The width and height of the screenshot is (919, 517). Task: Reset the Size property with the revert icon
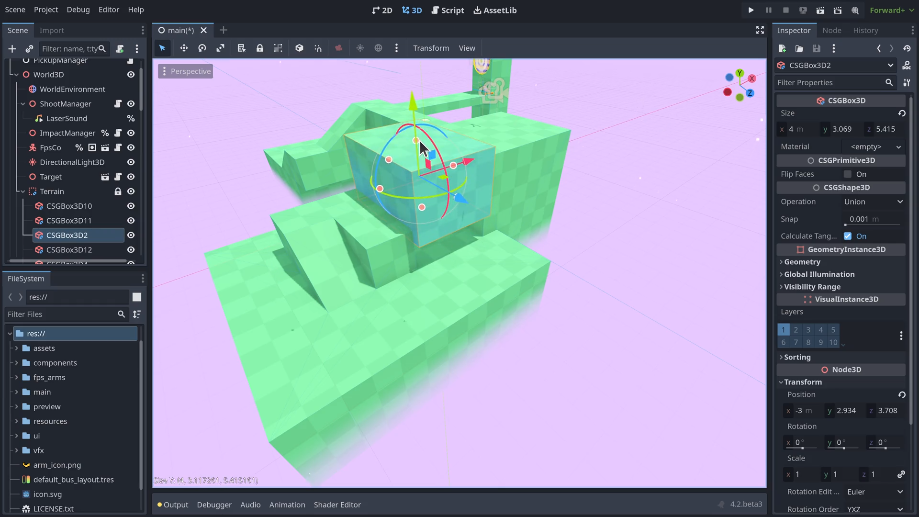tap(902, 113)
